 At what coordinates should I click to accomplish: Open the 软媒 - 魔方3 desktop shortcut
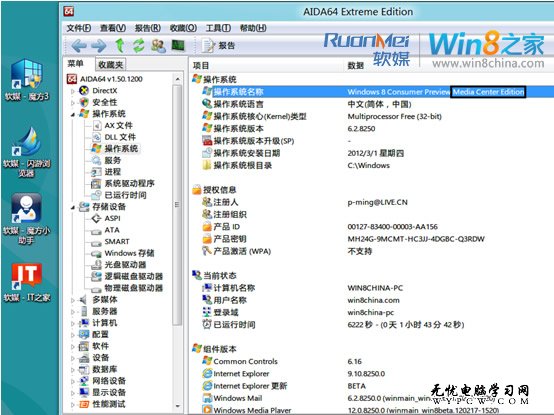click(x=26, y=80)
